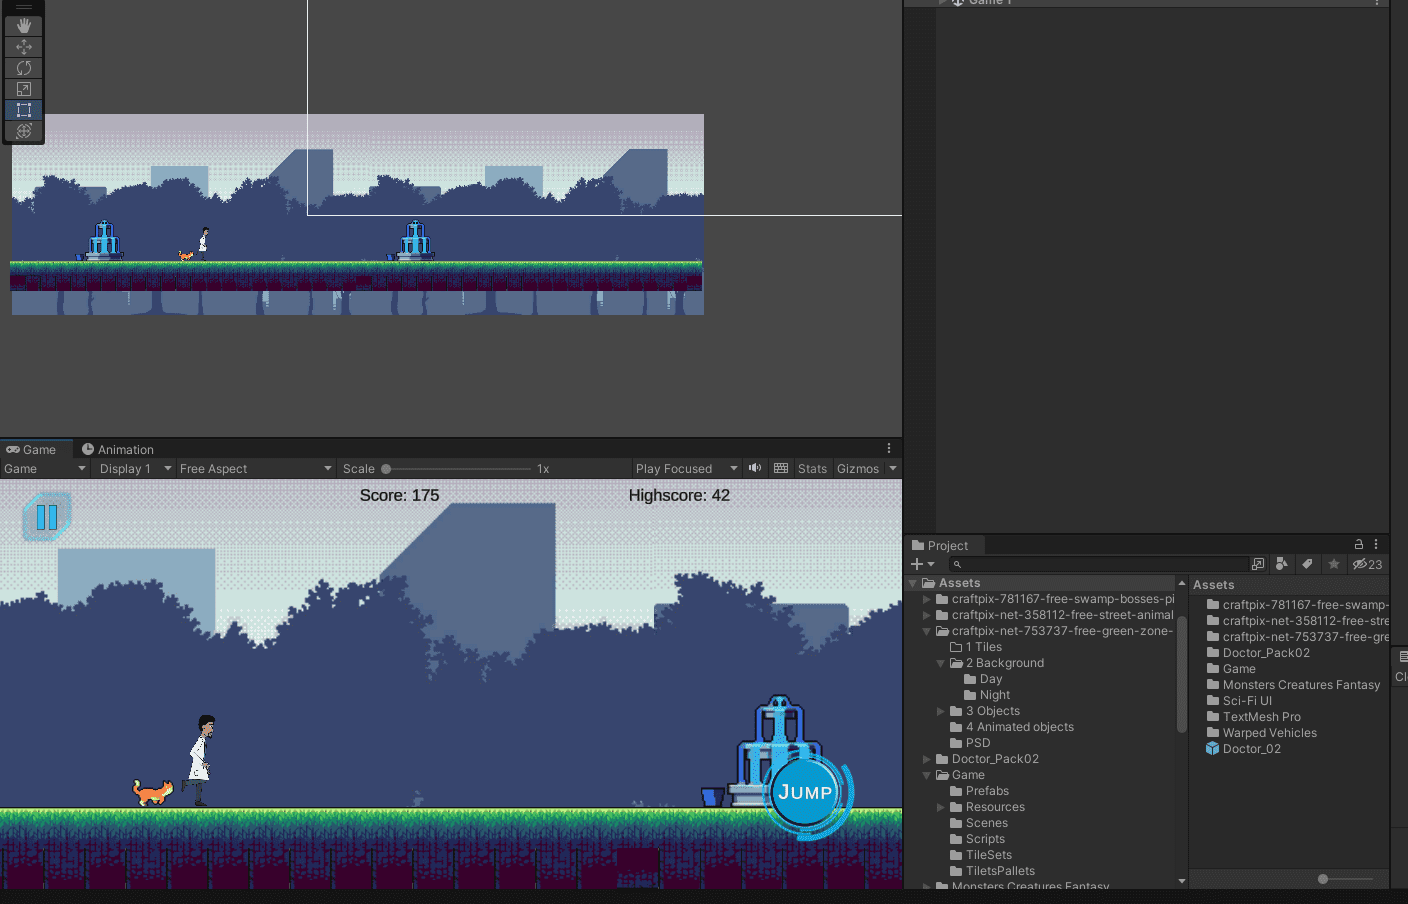The image size is (1408, 904).
Task: Toggle Mute Audio in Game view
Action: point(755,468)
